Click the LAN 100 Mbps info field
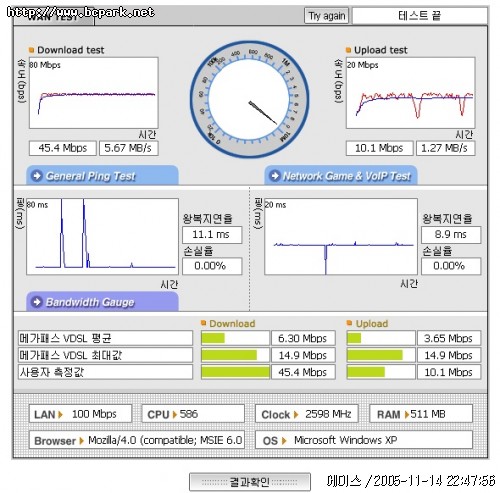Viewport: 500px width, 493px height. [80, 414]
